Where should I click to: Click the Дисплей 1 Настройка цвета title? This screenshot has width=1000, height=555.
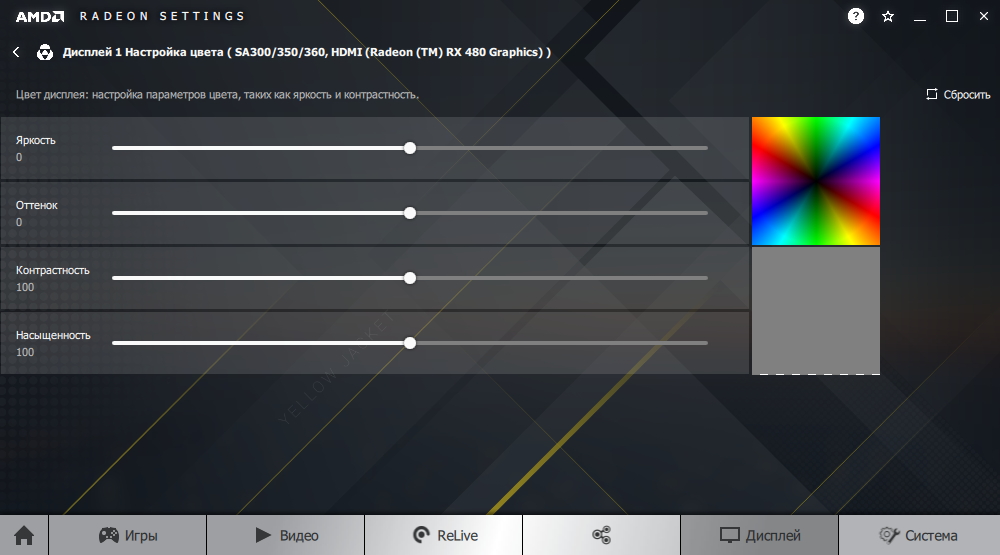(x=307, y=52)
